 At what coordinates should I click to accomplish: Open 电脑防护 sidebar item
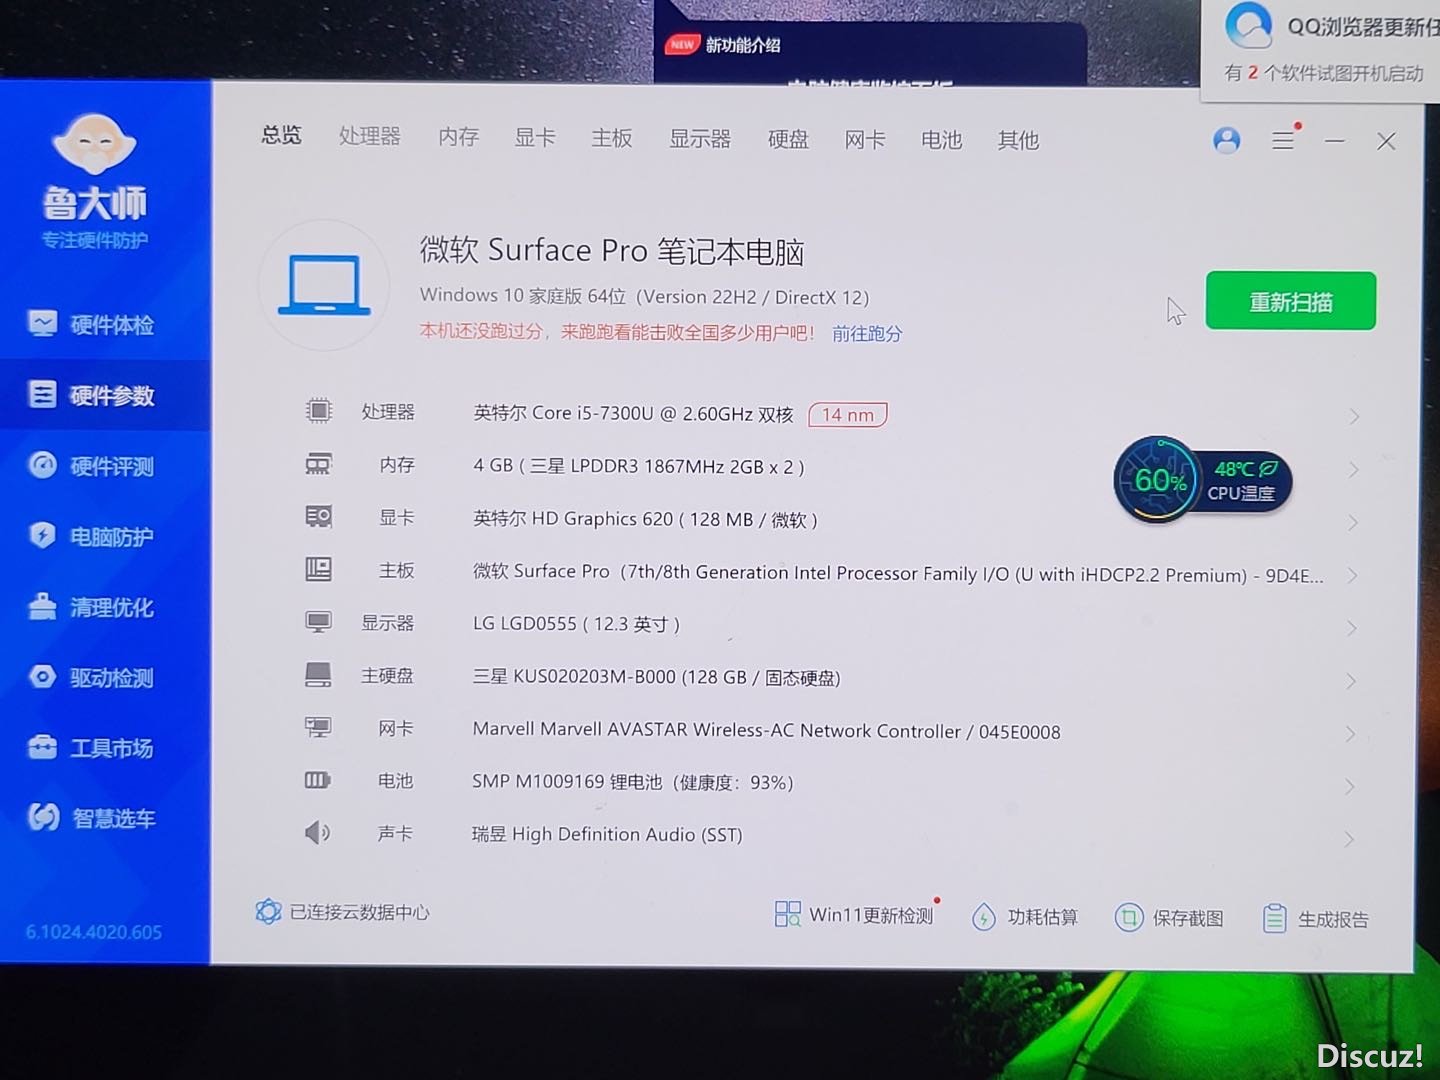click(92, 536)
